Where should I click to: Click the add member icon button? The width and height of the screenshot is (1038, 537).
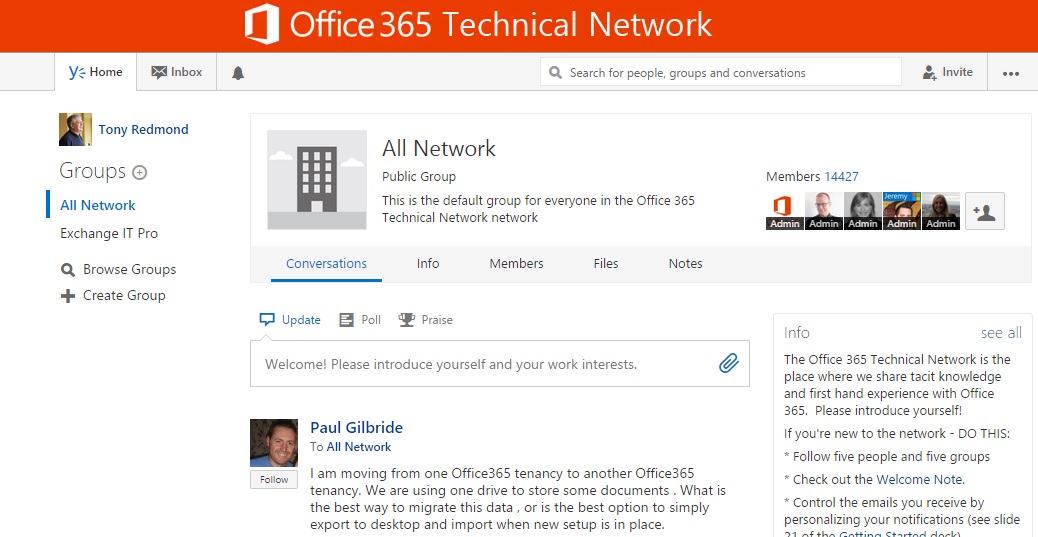[x=984, y=211]
